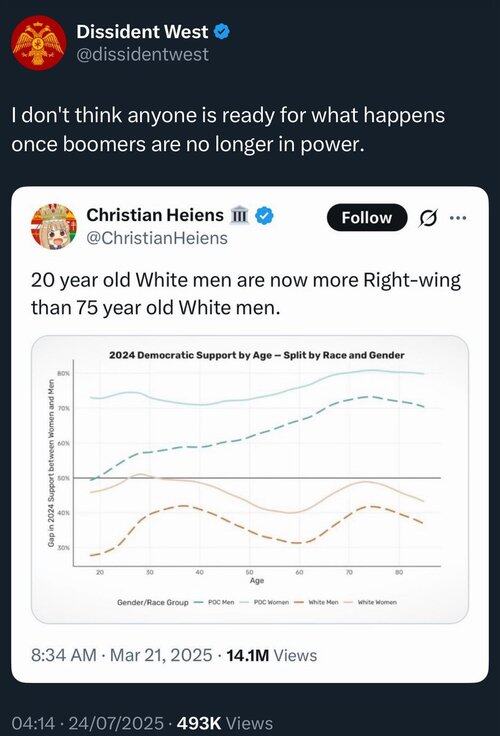Click White Men legend entry
The image size is (500, 736).
(317, 602)
